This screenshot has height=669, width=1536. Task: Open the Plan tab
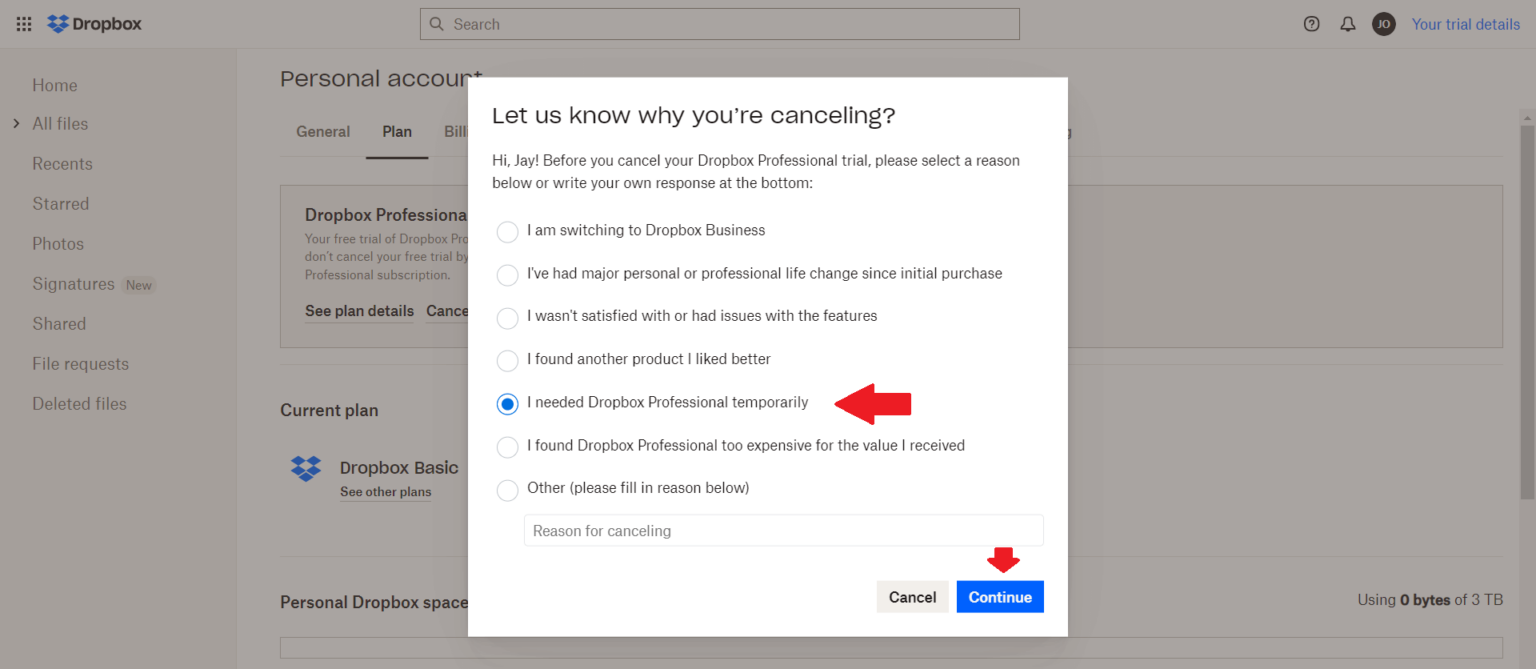click(397, 131)
